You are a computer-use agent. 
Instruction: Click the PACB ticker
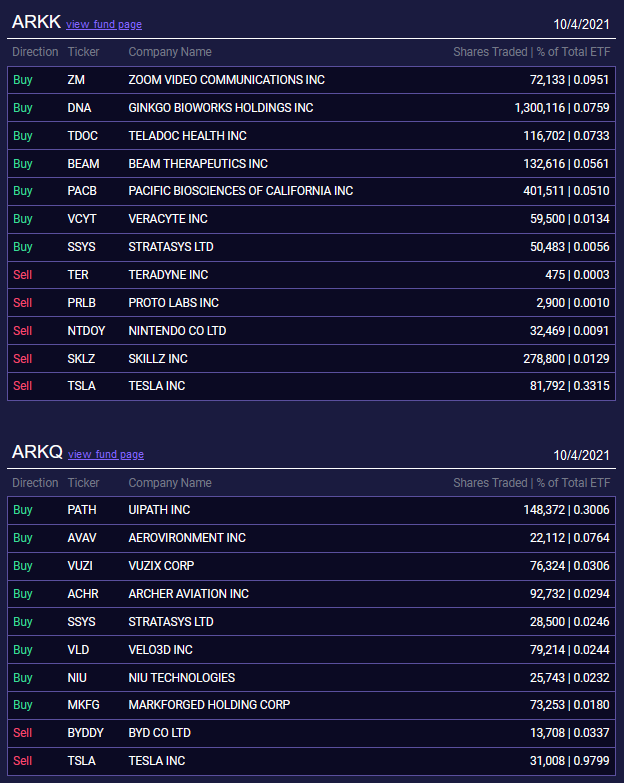82,190
